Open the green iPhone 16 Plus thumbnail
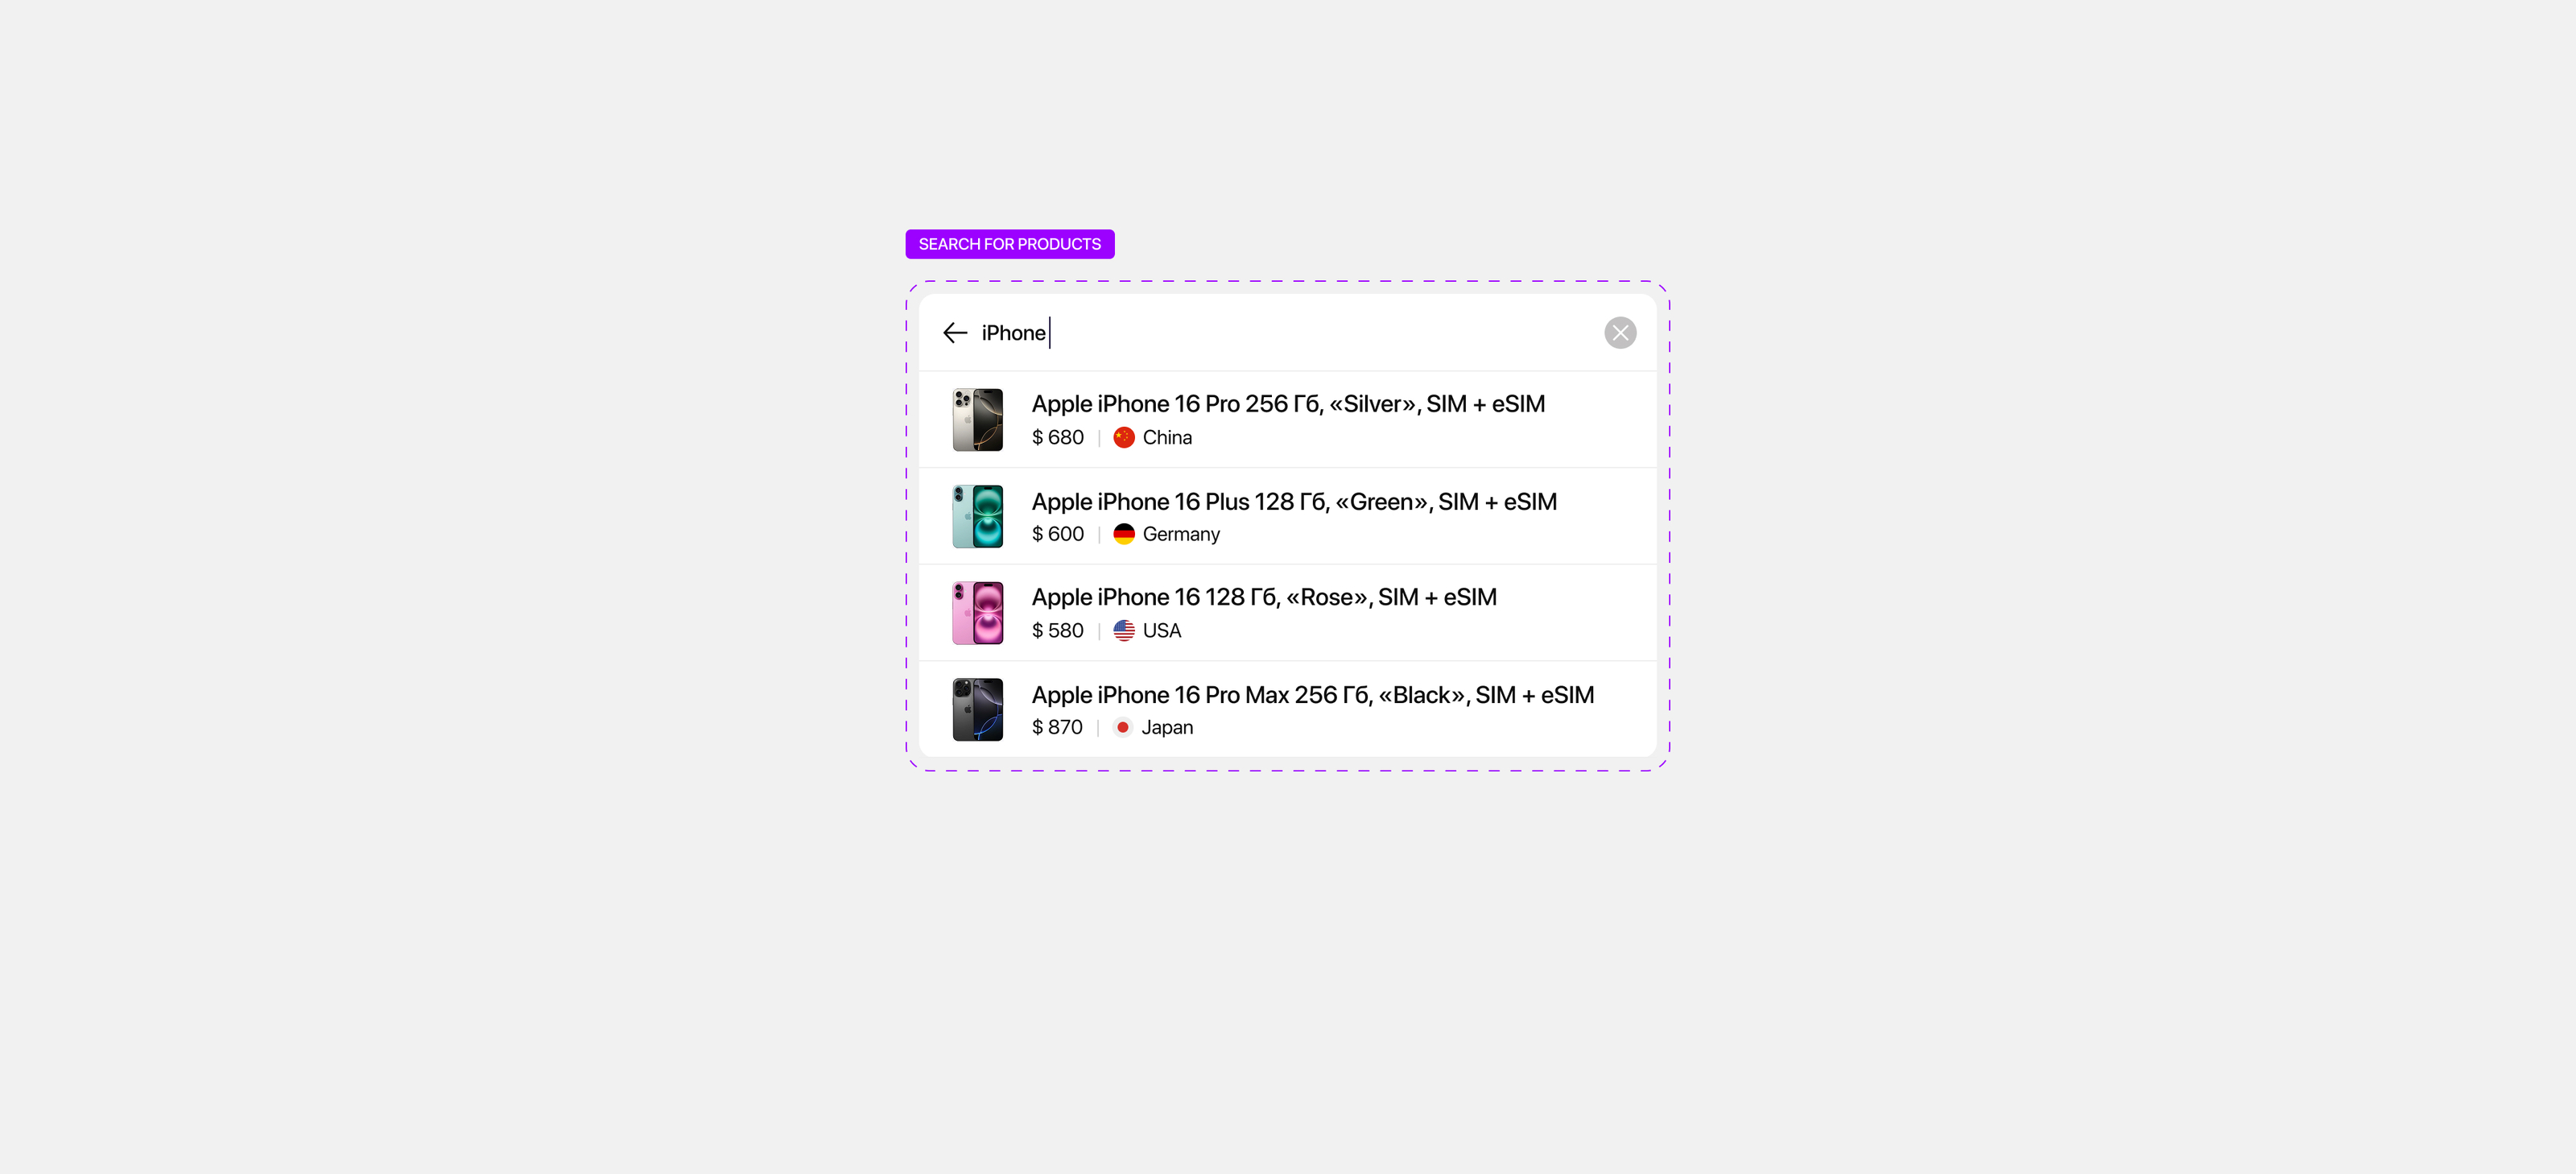2576x1174 pixels. pos(977,516)
